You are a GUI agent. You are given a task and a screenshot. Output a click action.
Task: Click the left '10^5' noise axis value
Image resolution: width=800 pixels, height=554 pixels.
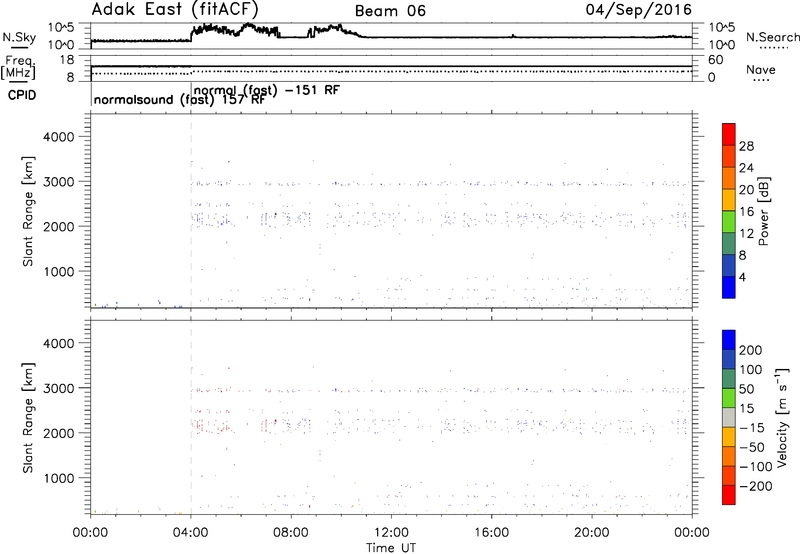tap(61, 28)
